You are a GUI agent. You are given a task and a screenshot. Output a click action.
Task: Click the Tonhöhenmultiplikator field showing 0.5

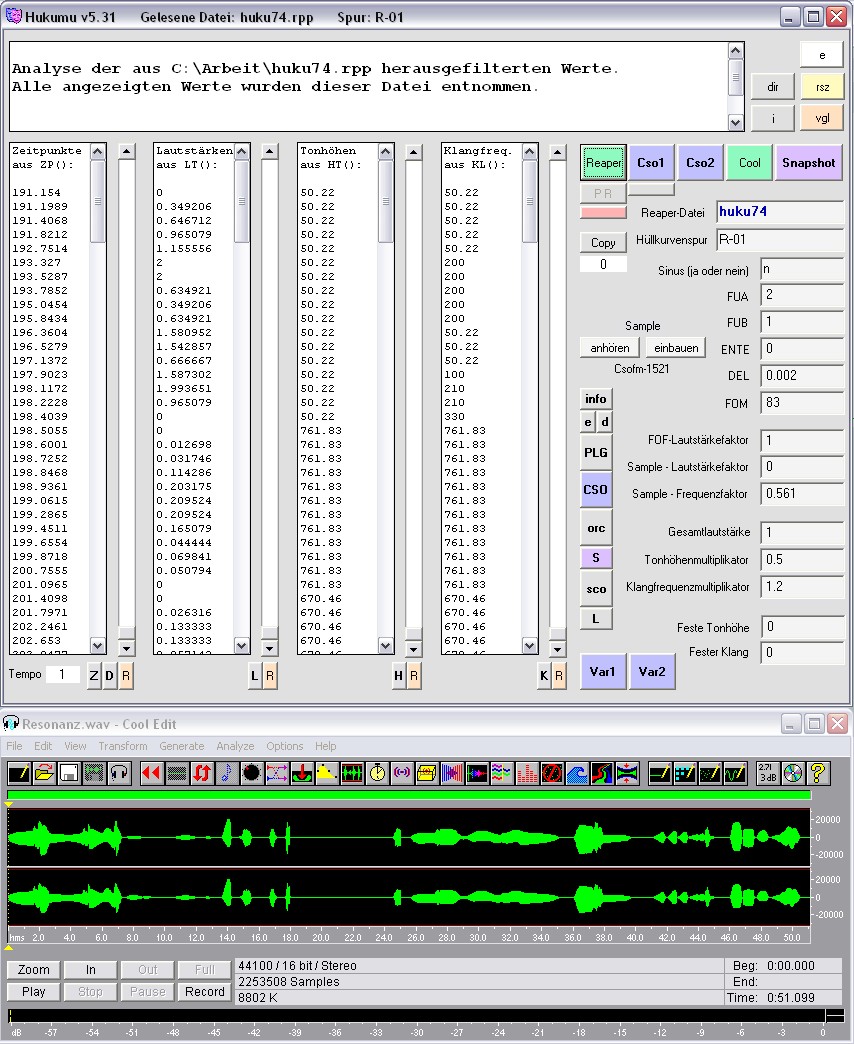(803, 559)
